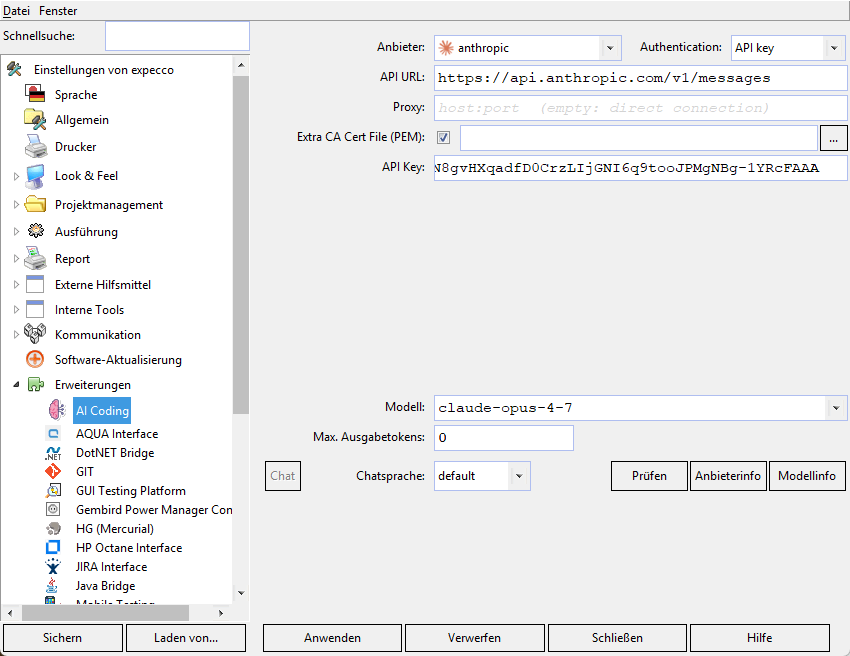The image size is (850, 656).
Task: Expand the Interne Tools tree node
Action: 16,309
